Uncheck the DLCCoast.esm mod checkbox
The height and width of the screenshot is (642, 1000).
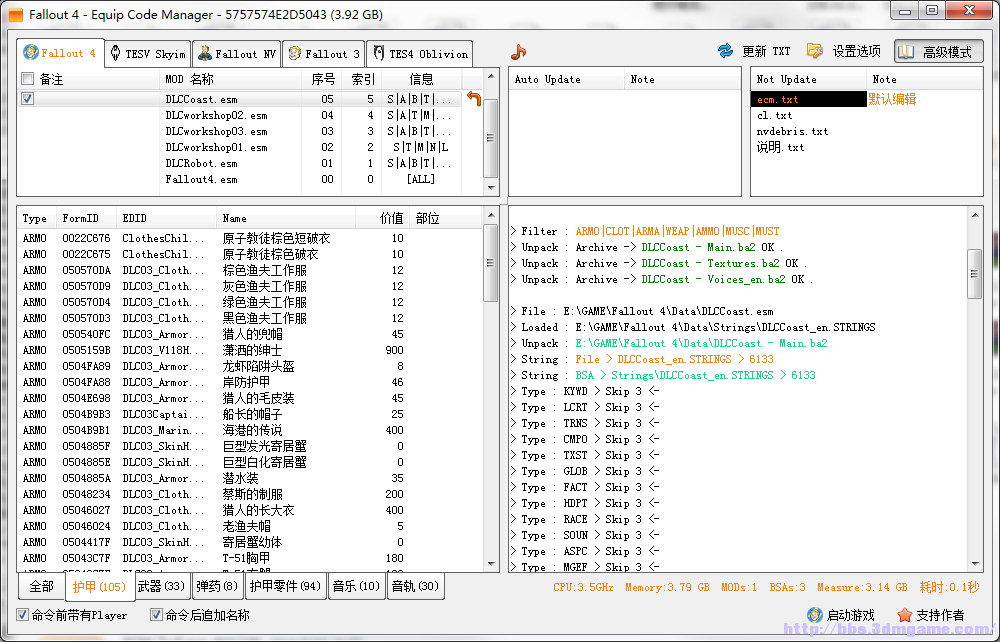(x=28, y=99)
